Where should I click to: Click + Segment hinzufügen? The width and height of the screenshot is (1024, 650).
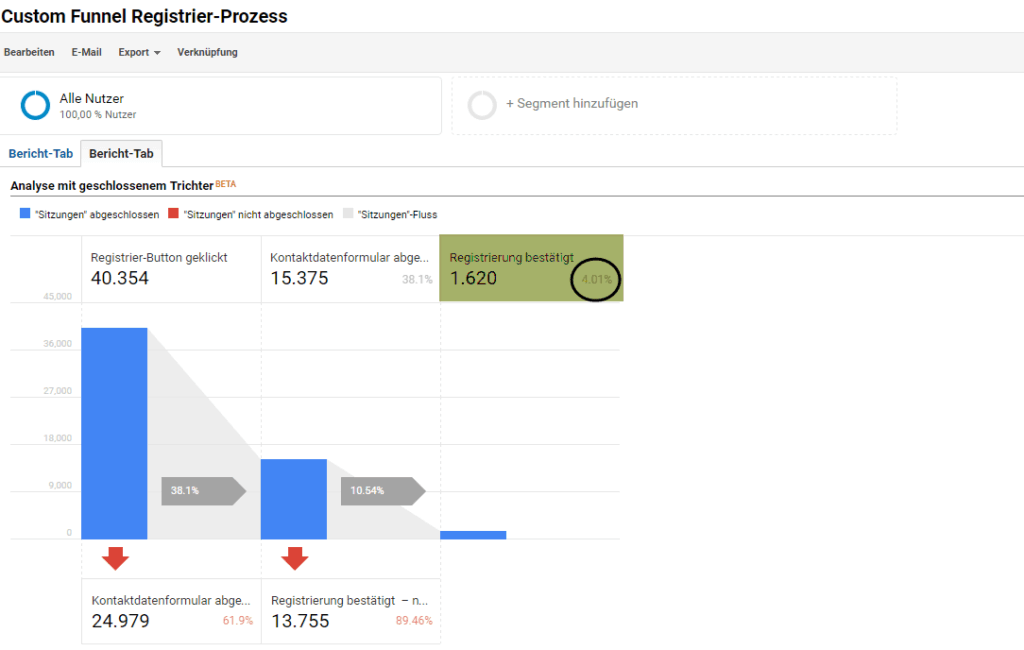pos(571,104)
